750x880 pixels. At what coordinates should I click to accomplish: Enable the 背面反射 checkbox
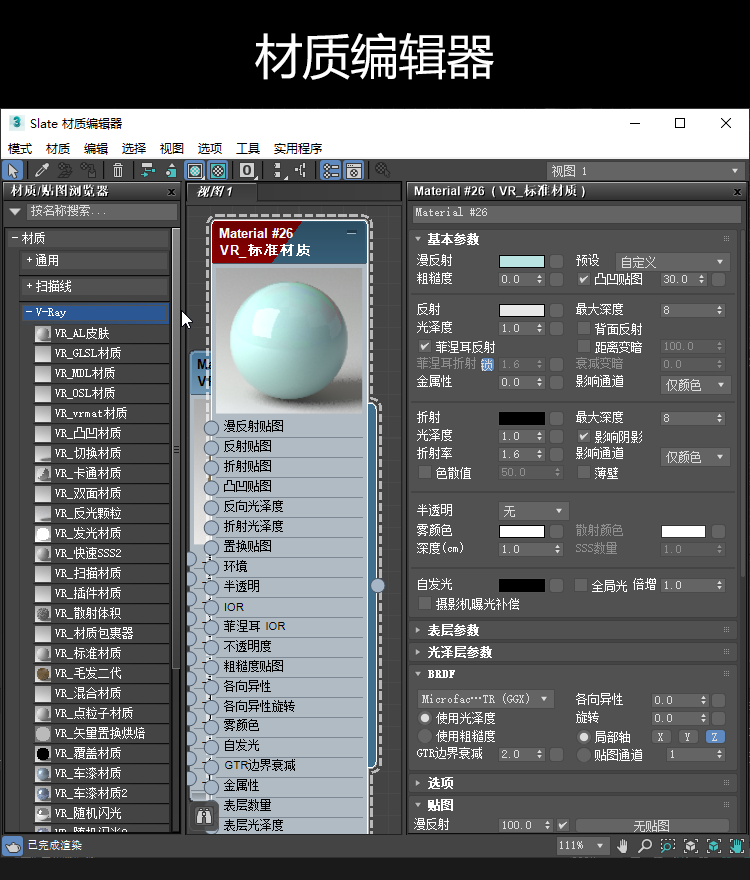[584, 328]
